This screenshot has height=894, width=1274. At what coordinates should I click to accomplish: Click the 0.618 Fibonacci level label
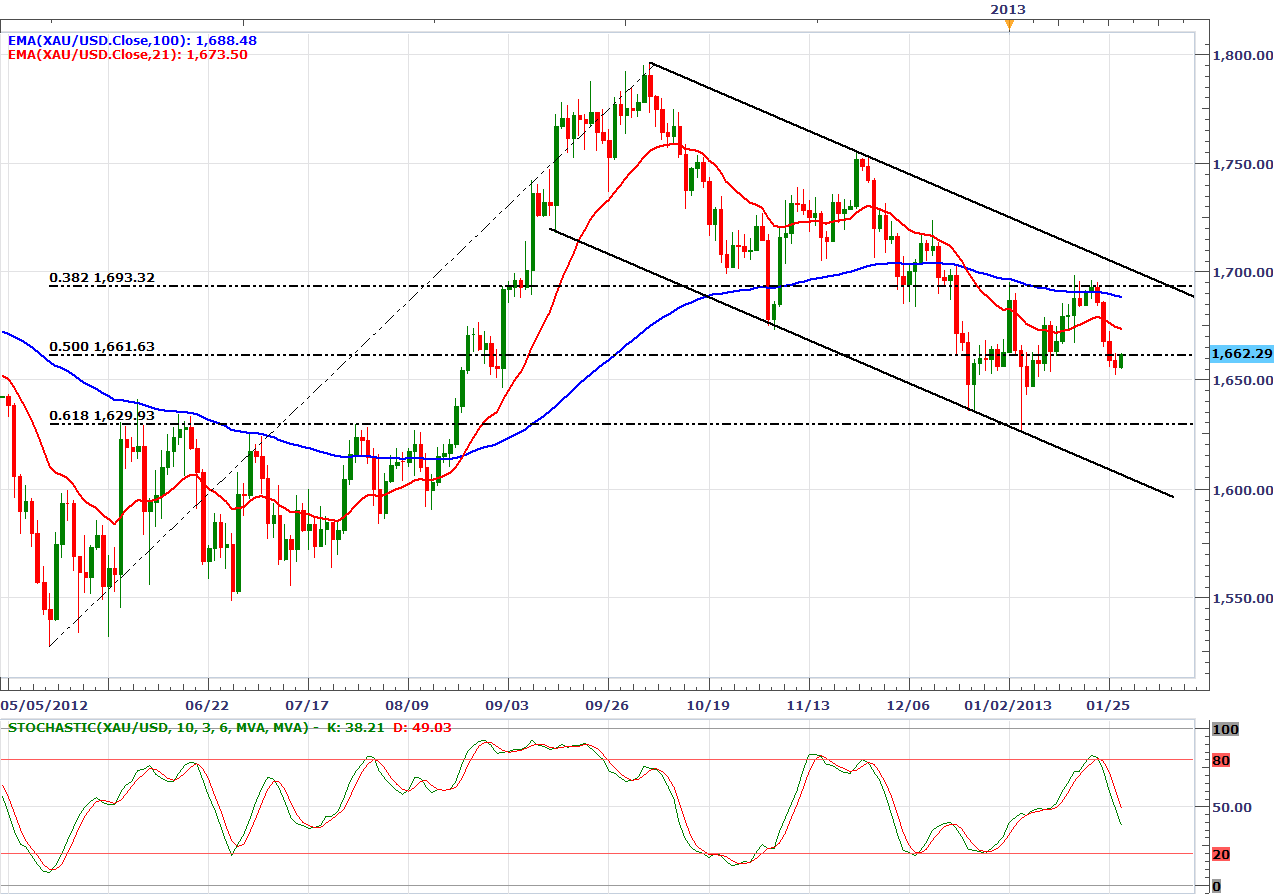point(102,415)
